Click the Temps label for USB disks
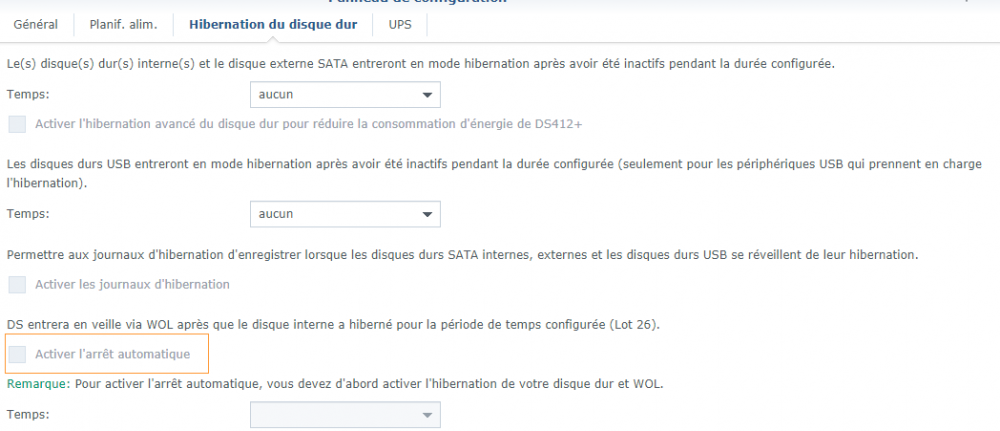The width and height of the screenshot is (1000, 431). pos(28,214)
